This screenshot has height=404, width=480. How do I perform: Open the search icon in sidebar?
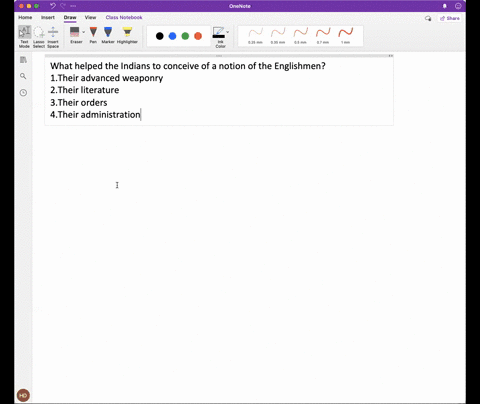23,76
